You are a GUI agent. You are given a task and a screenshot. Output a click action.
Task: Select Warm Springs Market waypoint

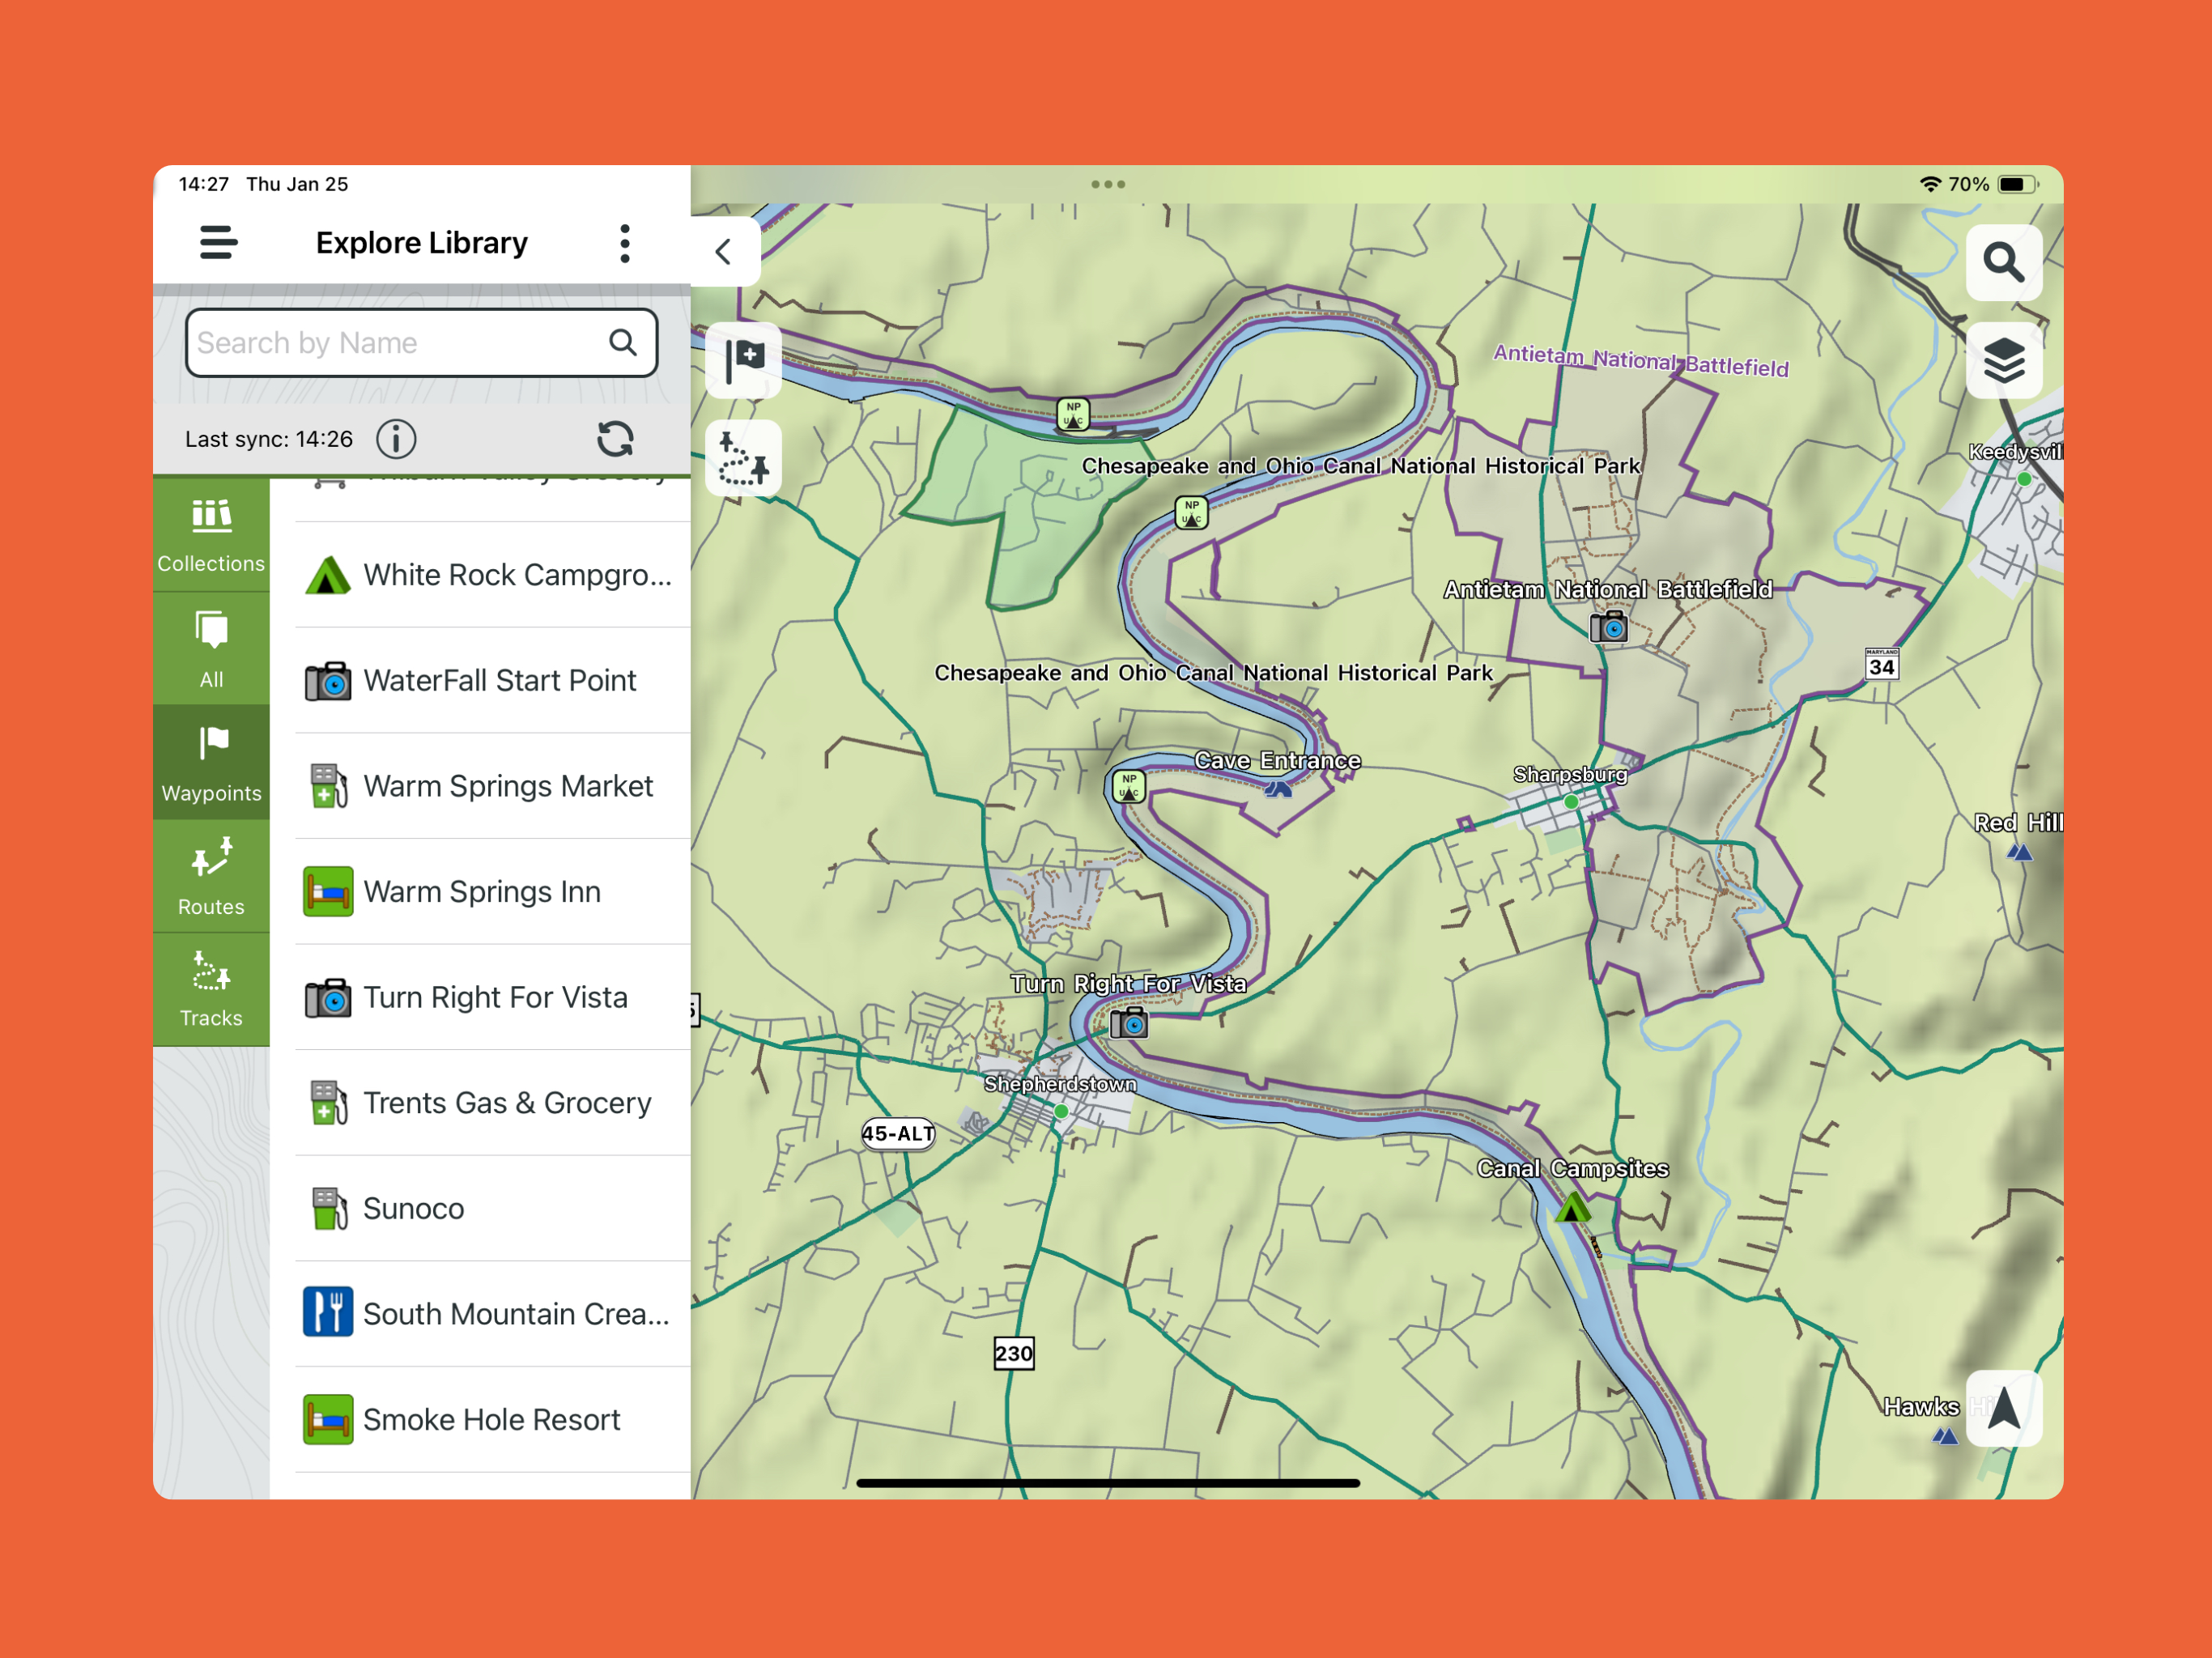click(x=490, y=786)
